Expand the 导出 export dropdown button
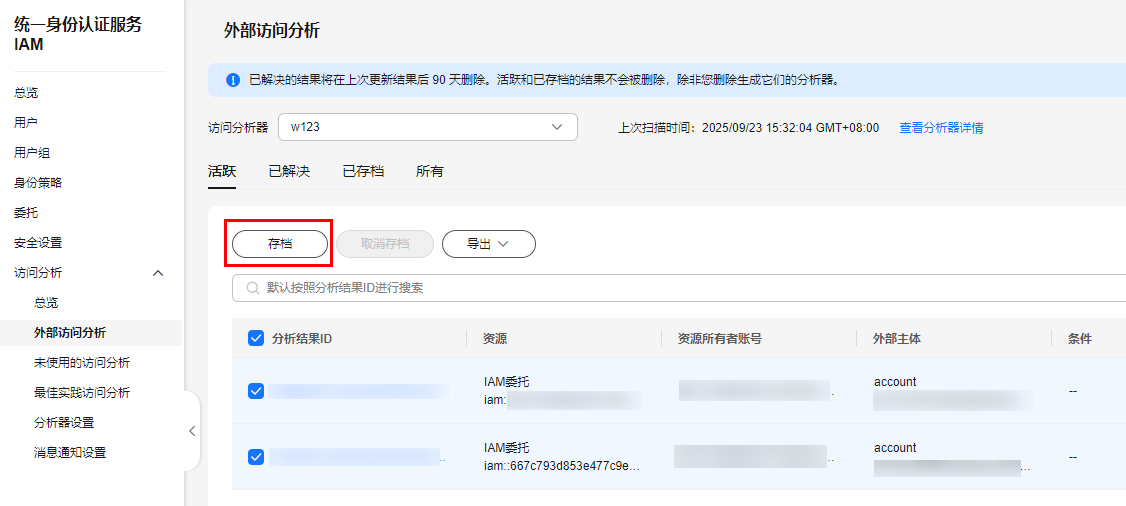Viewport: 1126px width, 506px height. pos(488,244)
